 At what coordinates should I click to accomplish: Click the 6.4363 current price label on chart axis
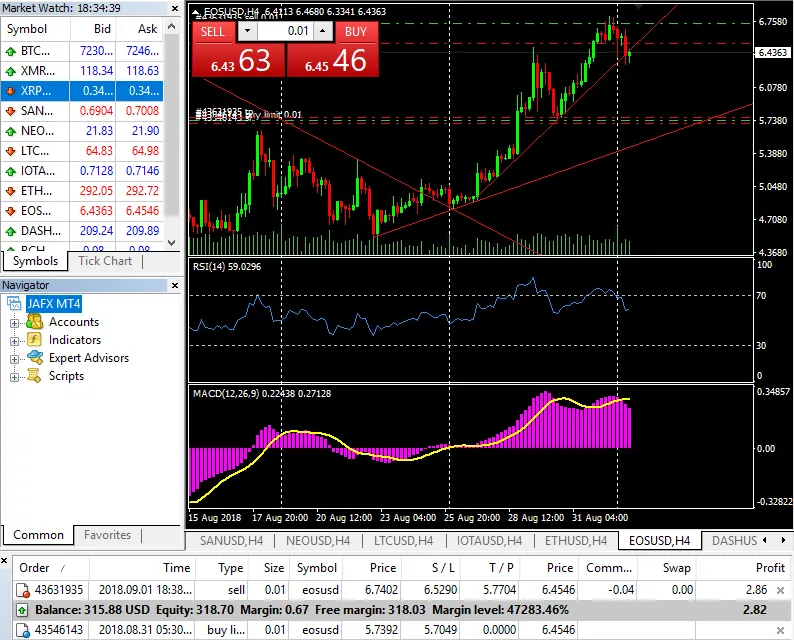(773, 53)
